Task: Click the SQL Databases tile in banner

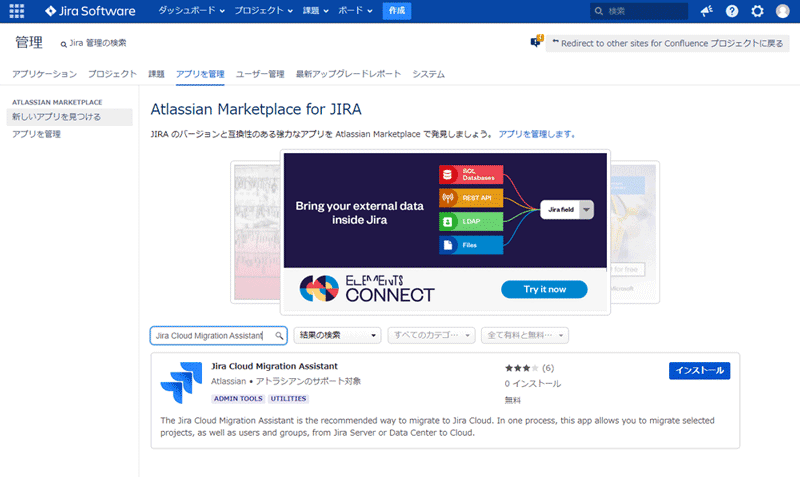Action: tap(471, 174)
